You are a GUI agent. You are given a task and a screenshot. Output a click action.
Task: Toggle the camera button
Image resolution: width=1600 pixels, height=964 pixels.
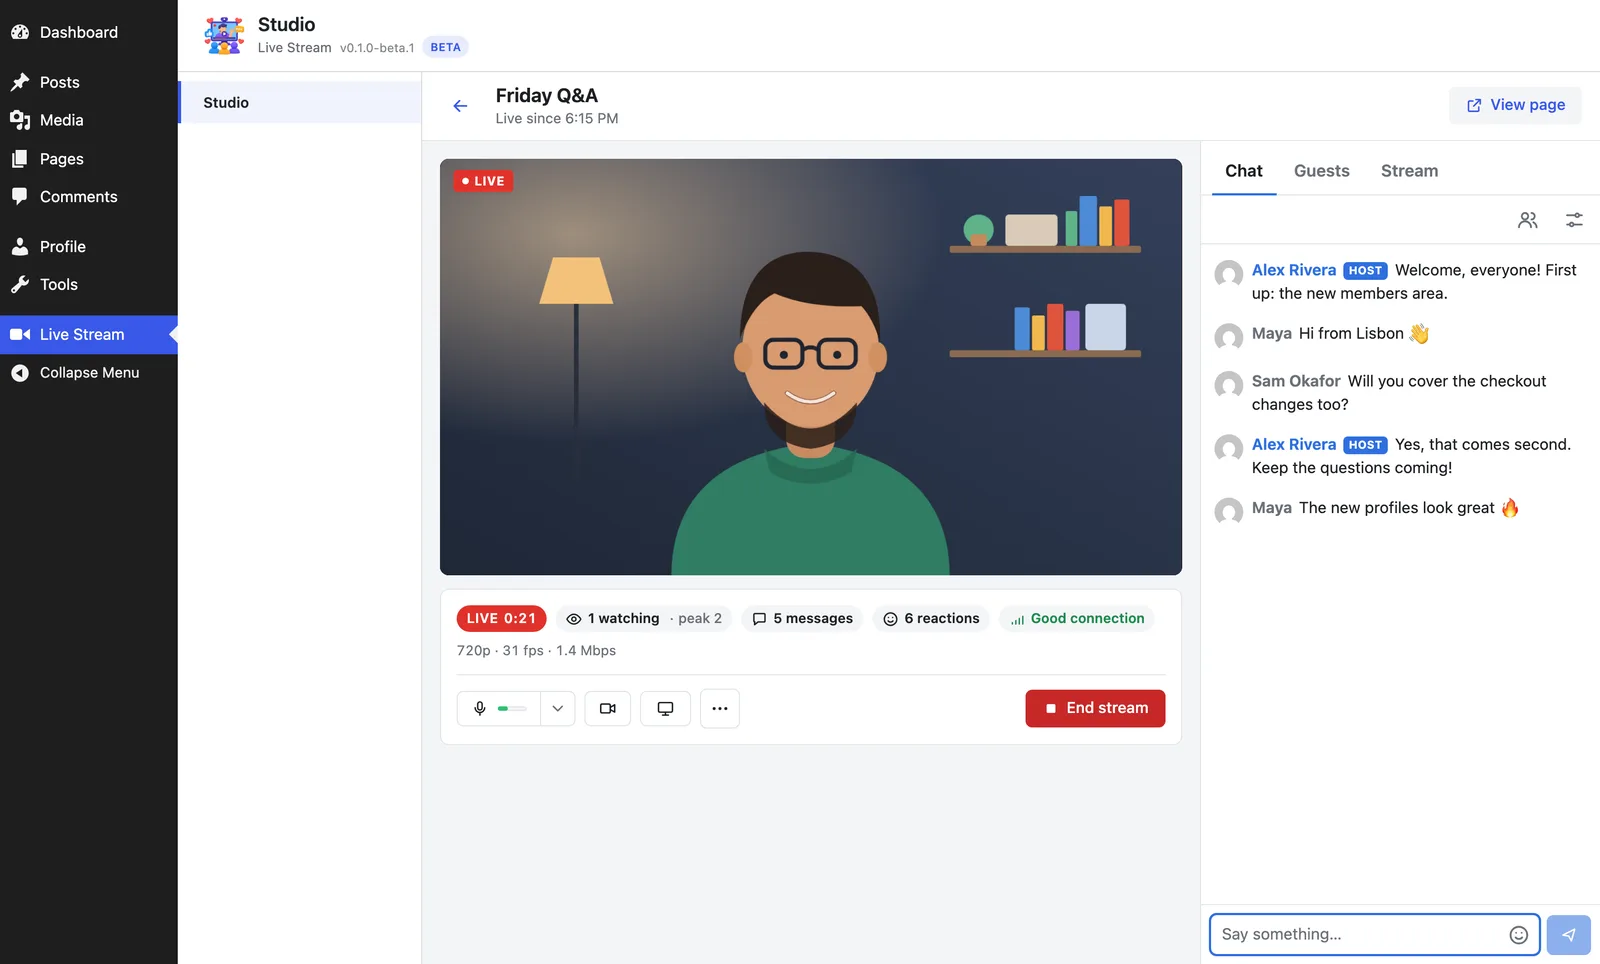pos(607,708)
